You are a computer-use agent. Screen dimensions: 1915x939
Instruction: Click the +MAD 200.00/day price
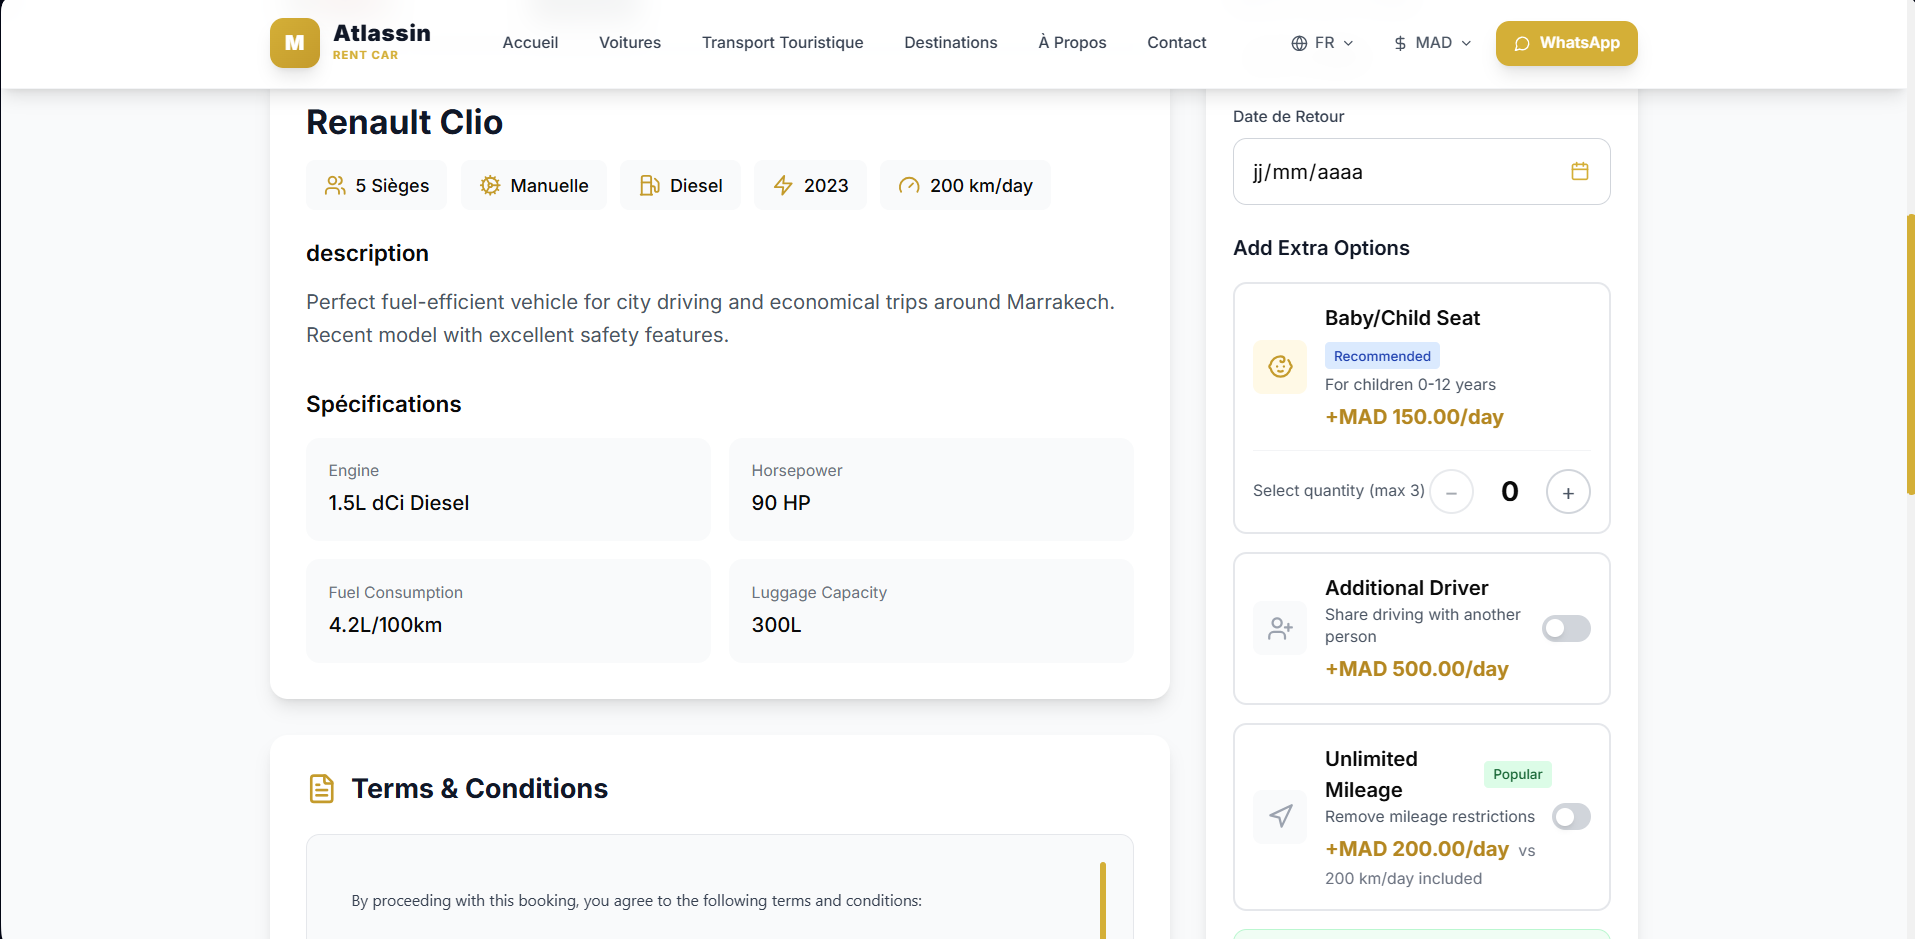tap(1417, 849)
